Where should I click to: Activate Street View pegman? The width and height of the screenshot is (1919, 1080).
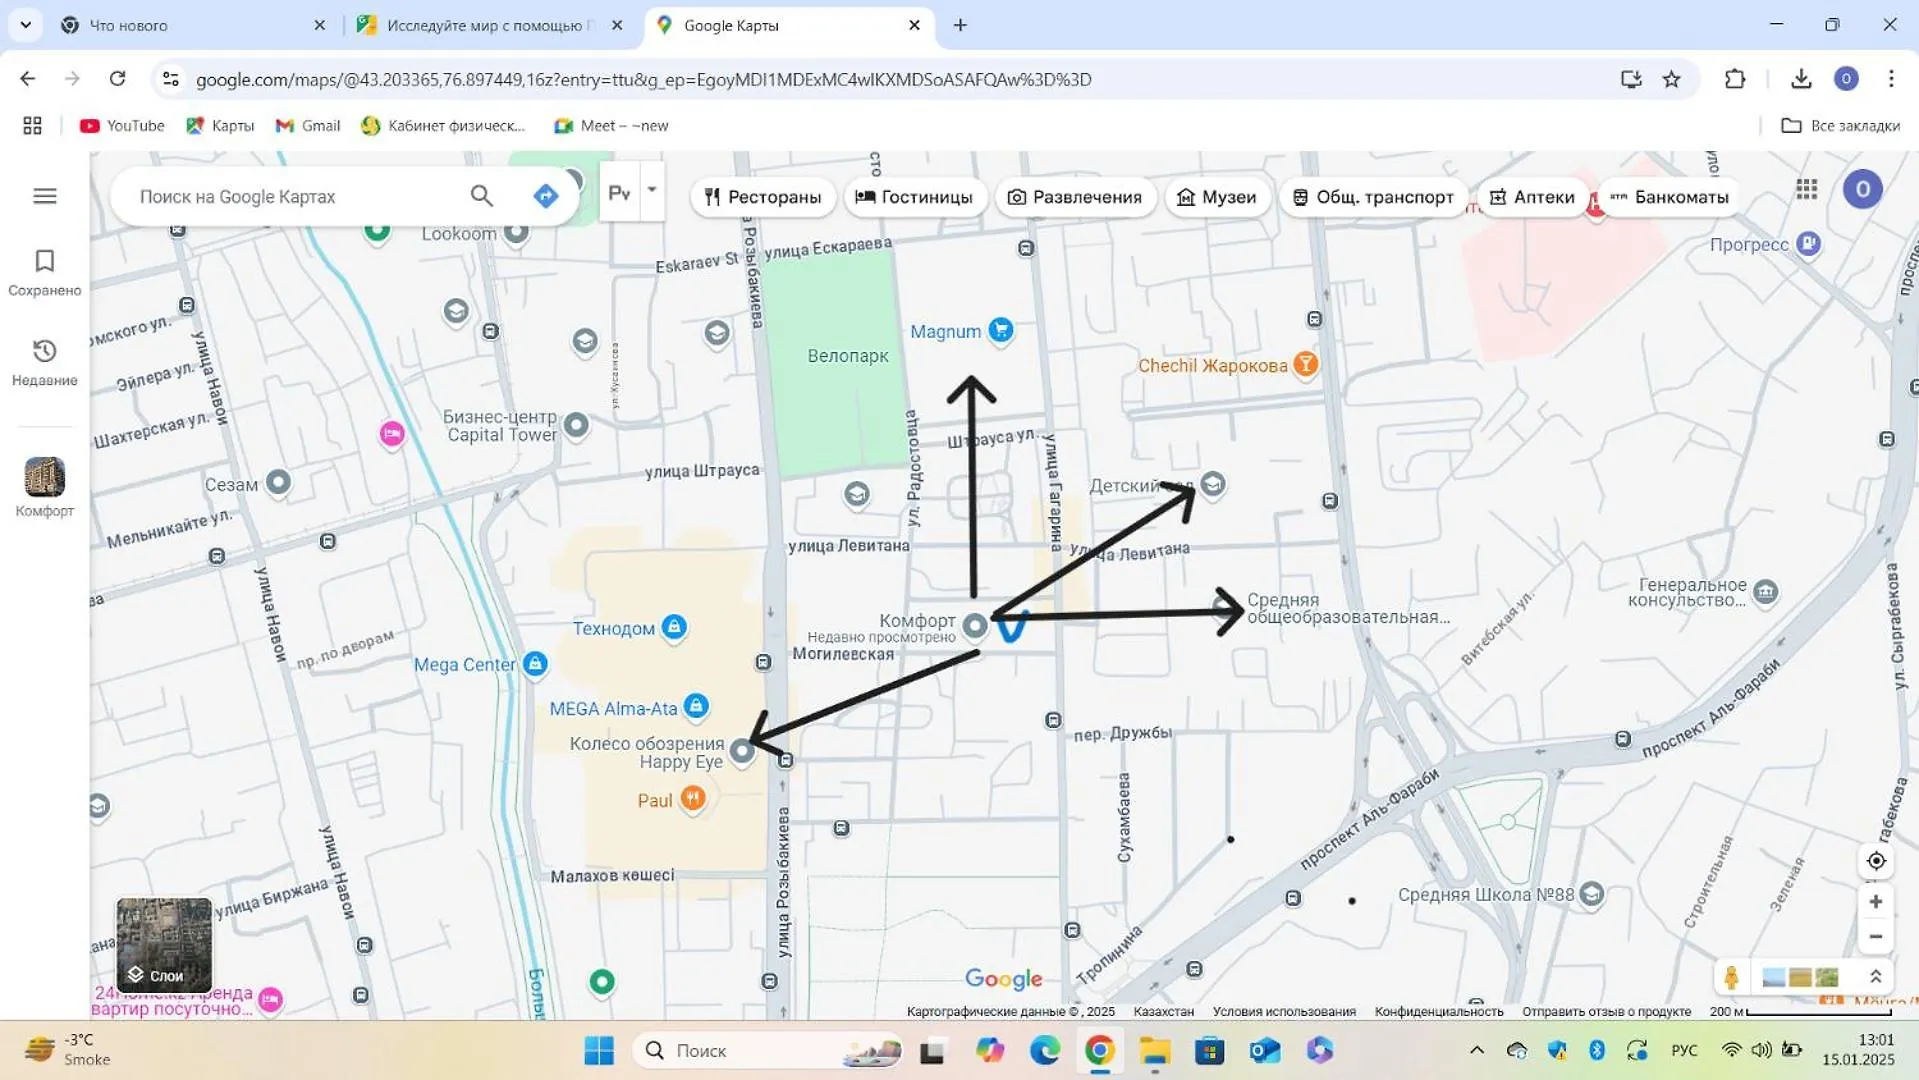(x=1731, y=977)
